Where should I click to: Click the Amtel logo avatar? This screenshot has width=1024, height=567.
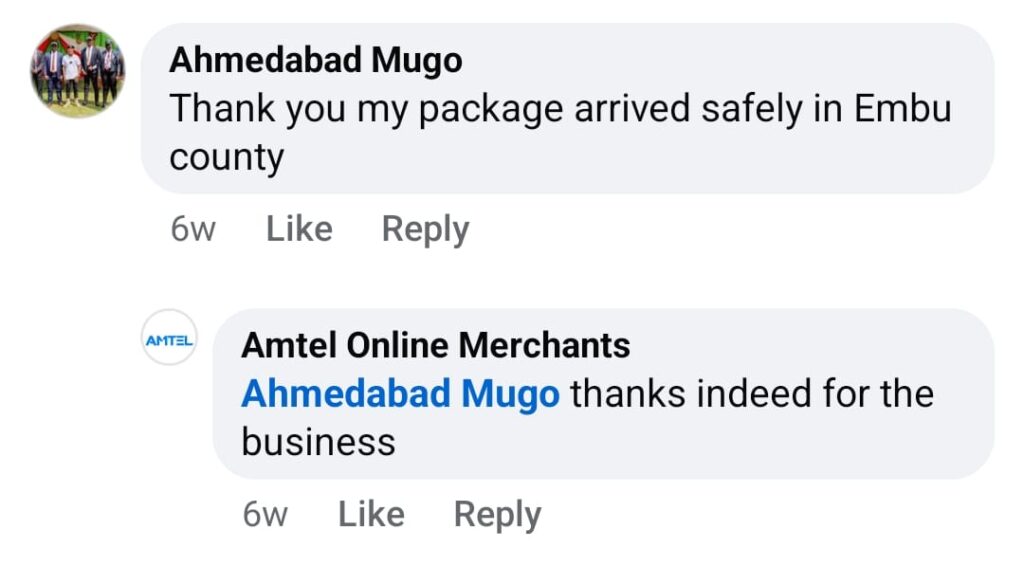(169, 339)
